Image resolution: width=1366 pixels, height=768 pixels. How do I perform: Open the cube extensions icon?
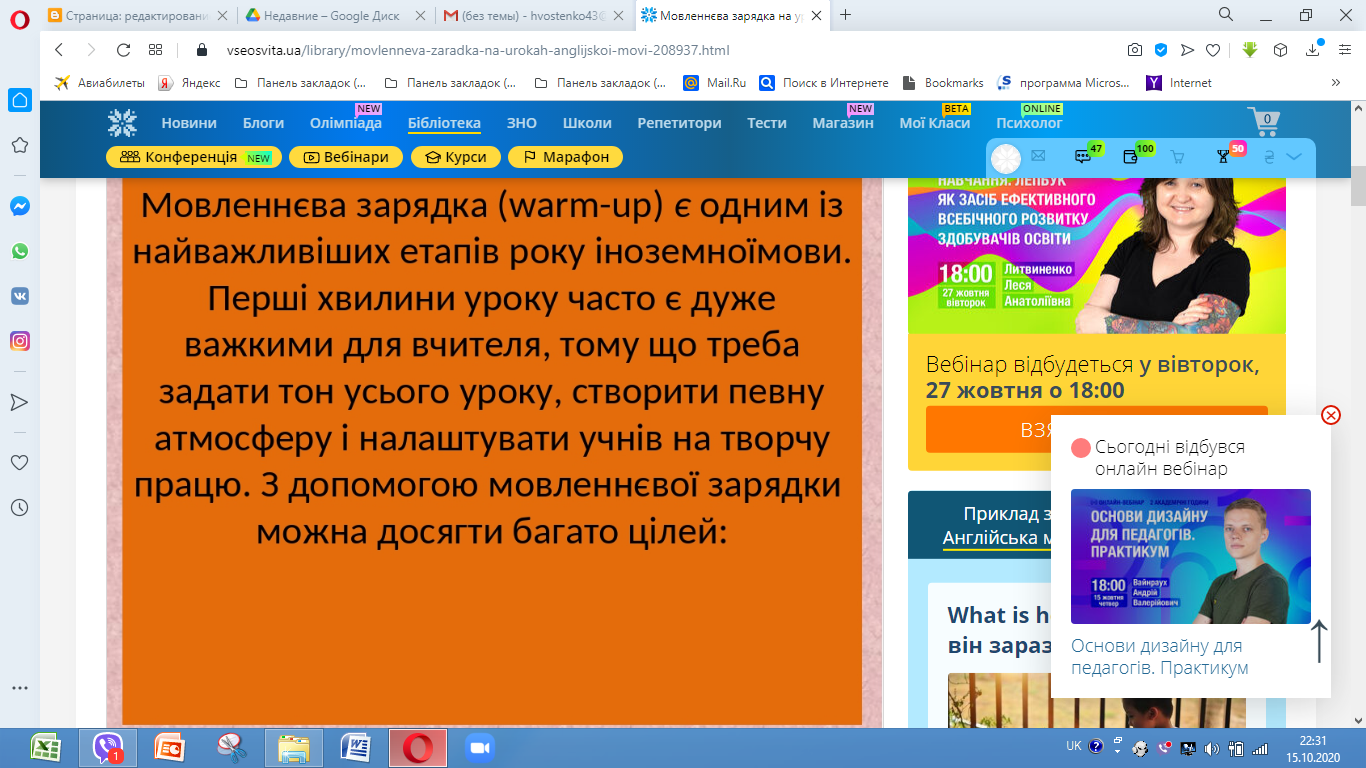[x=1280, y=50]
